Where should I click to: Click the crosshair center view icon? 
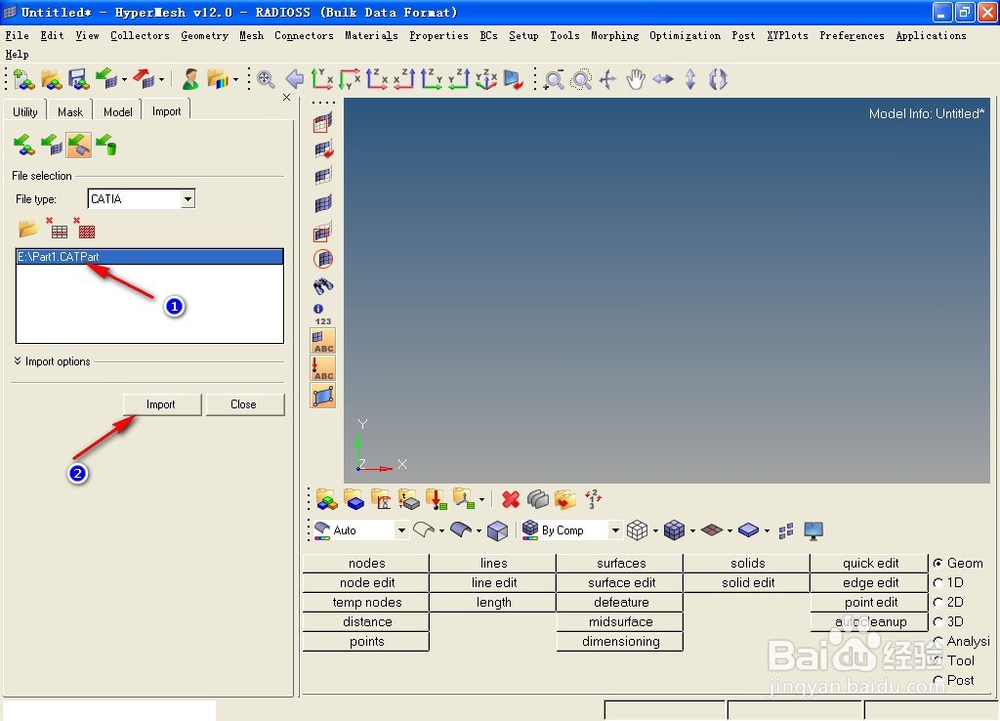(x=608, y=79)
